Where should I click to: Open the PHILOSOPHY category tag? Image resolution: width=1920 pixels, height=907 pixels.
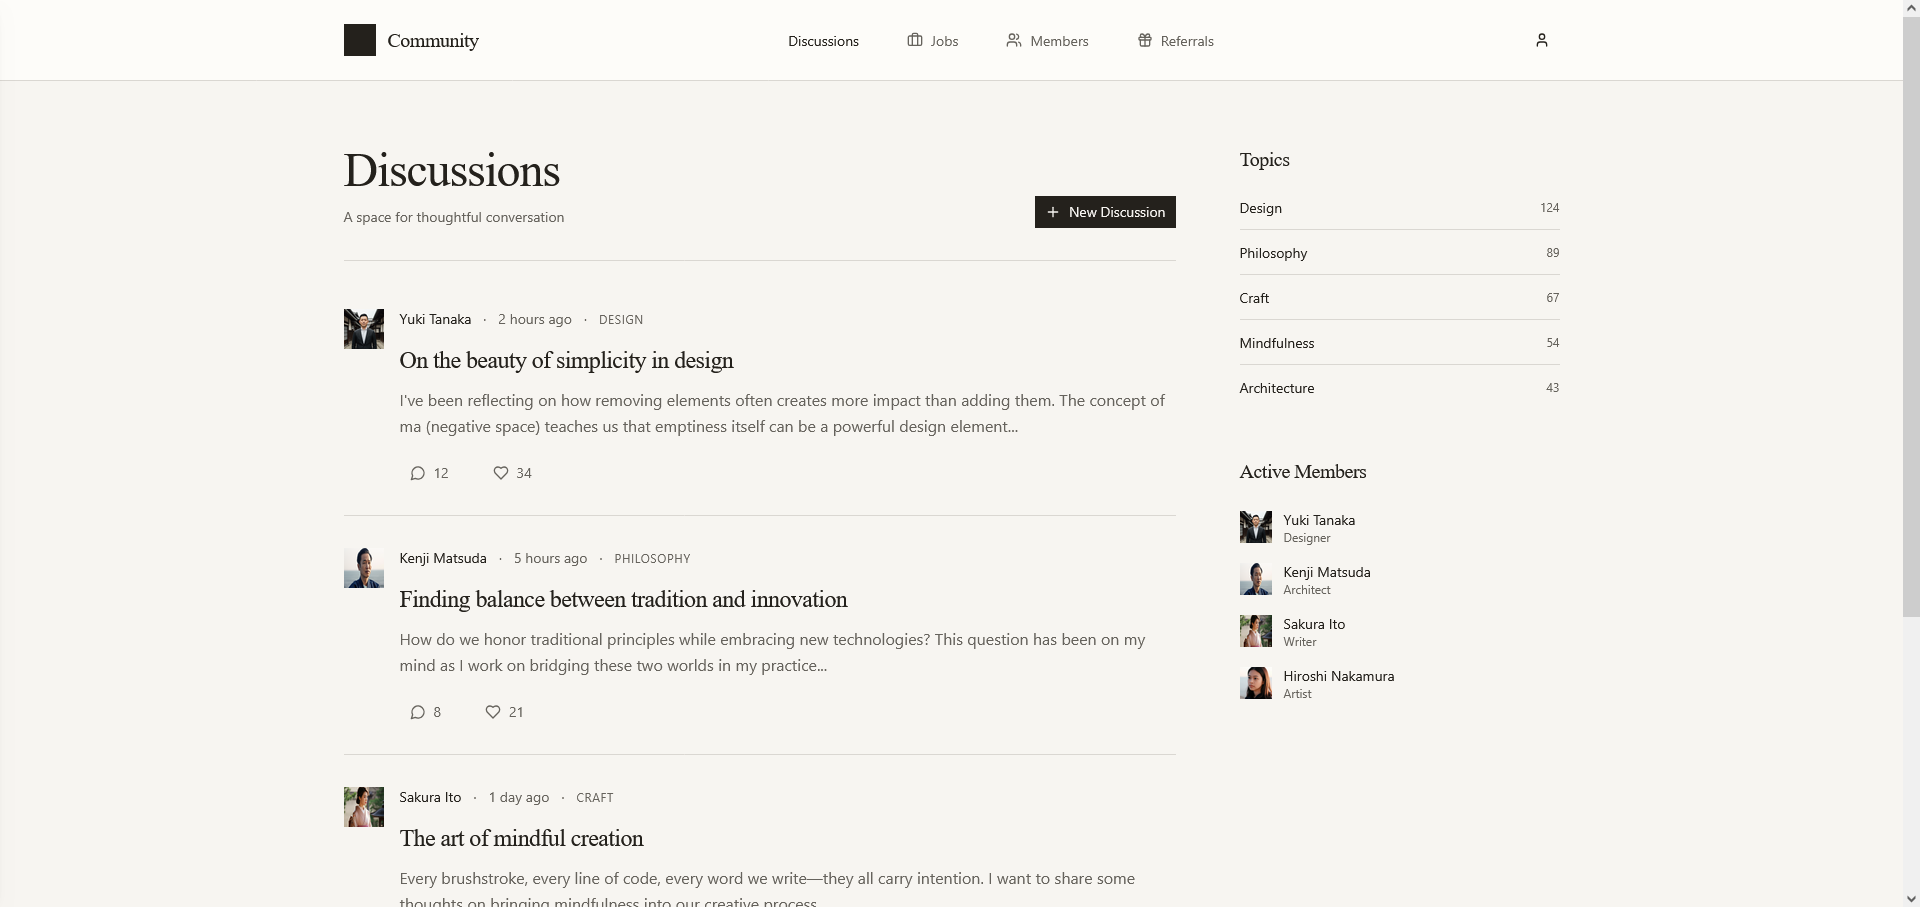[652, 558]
